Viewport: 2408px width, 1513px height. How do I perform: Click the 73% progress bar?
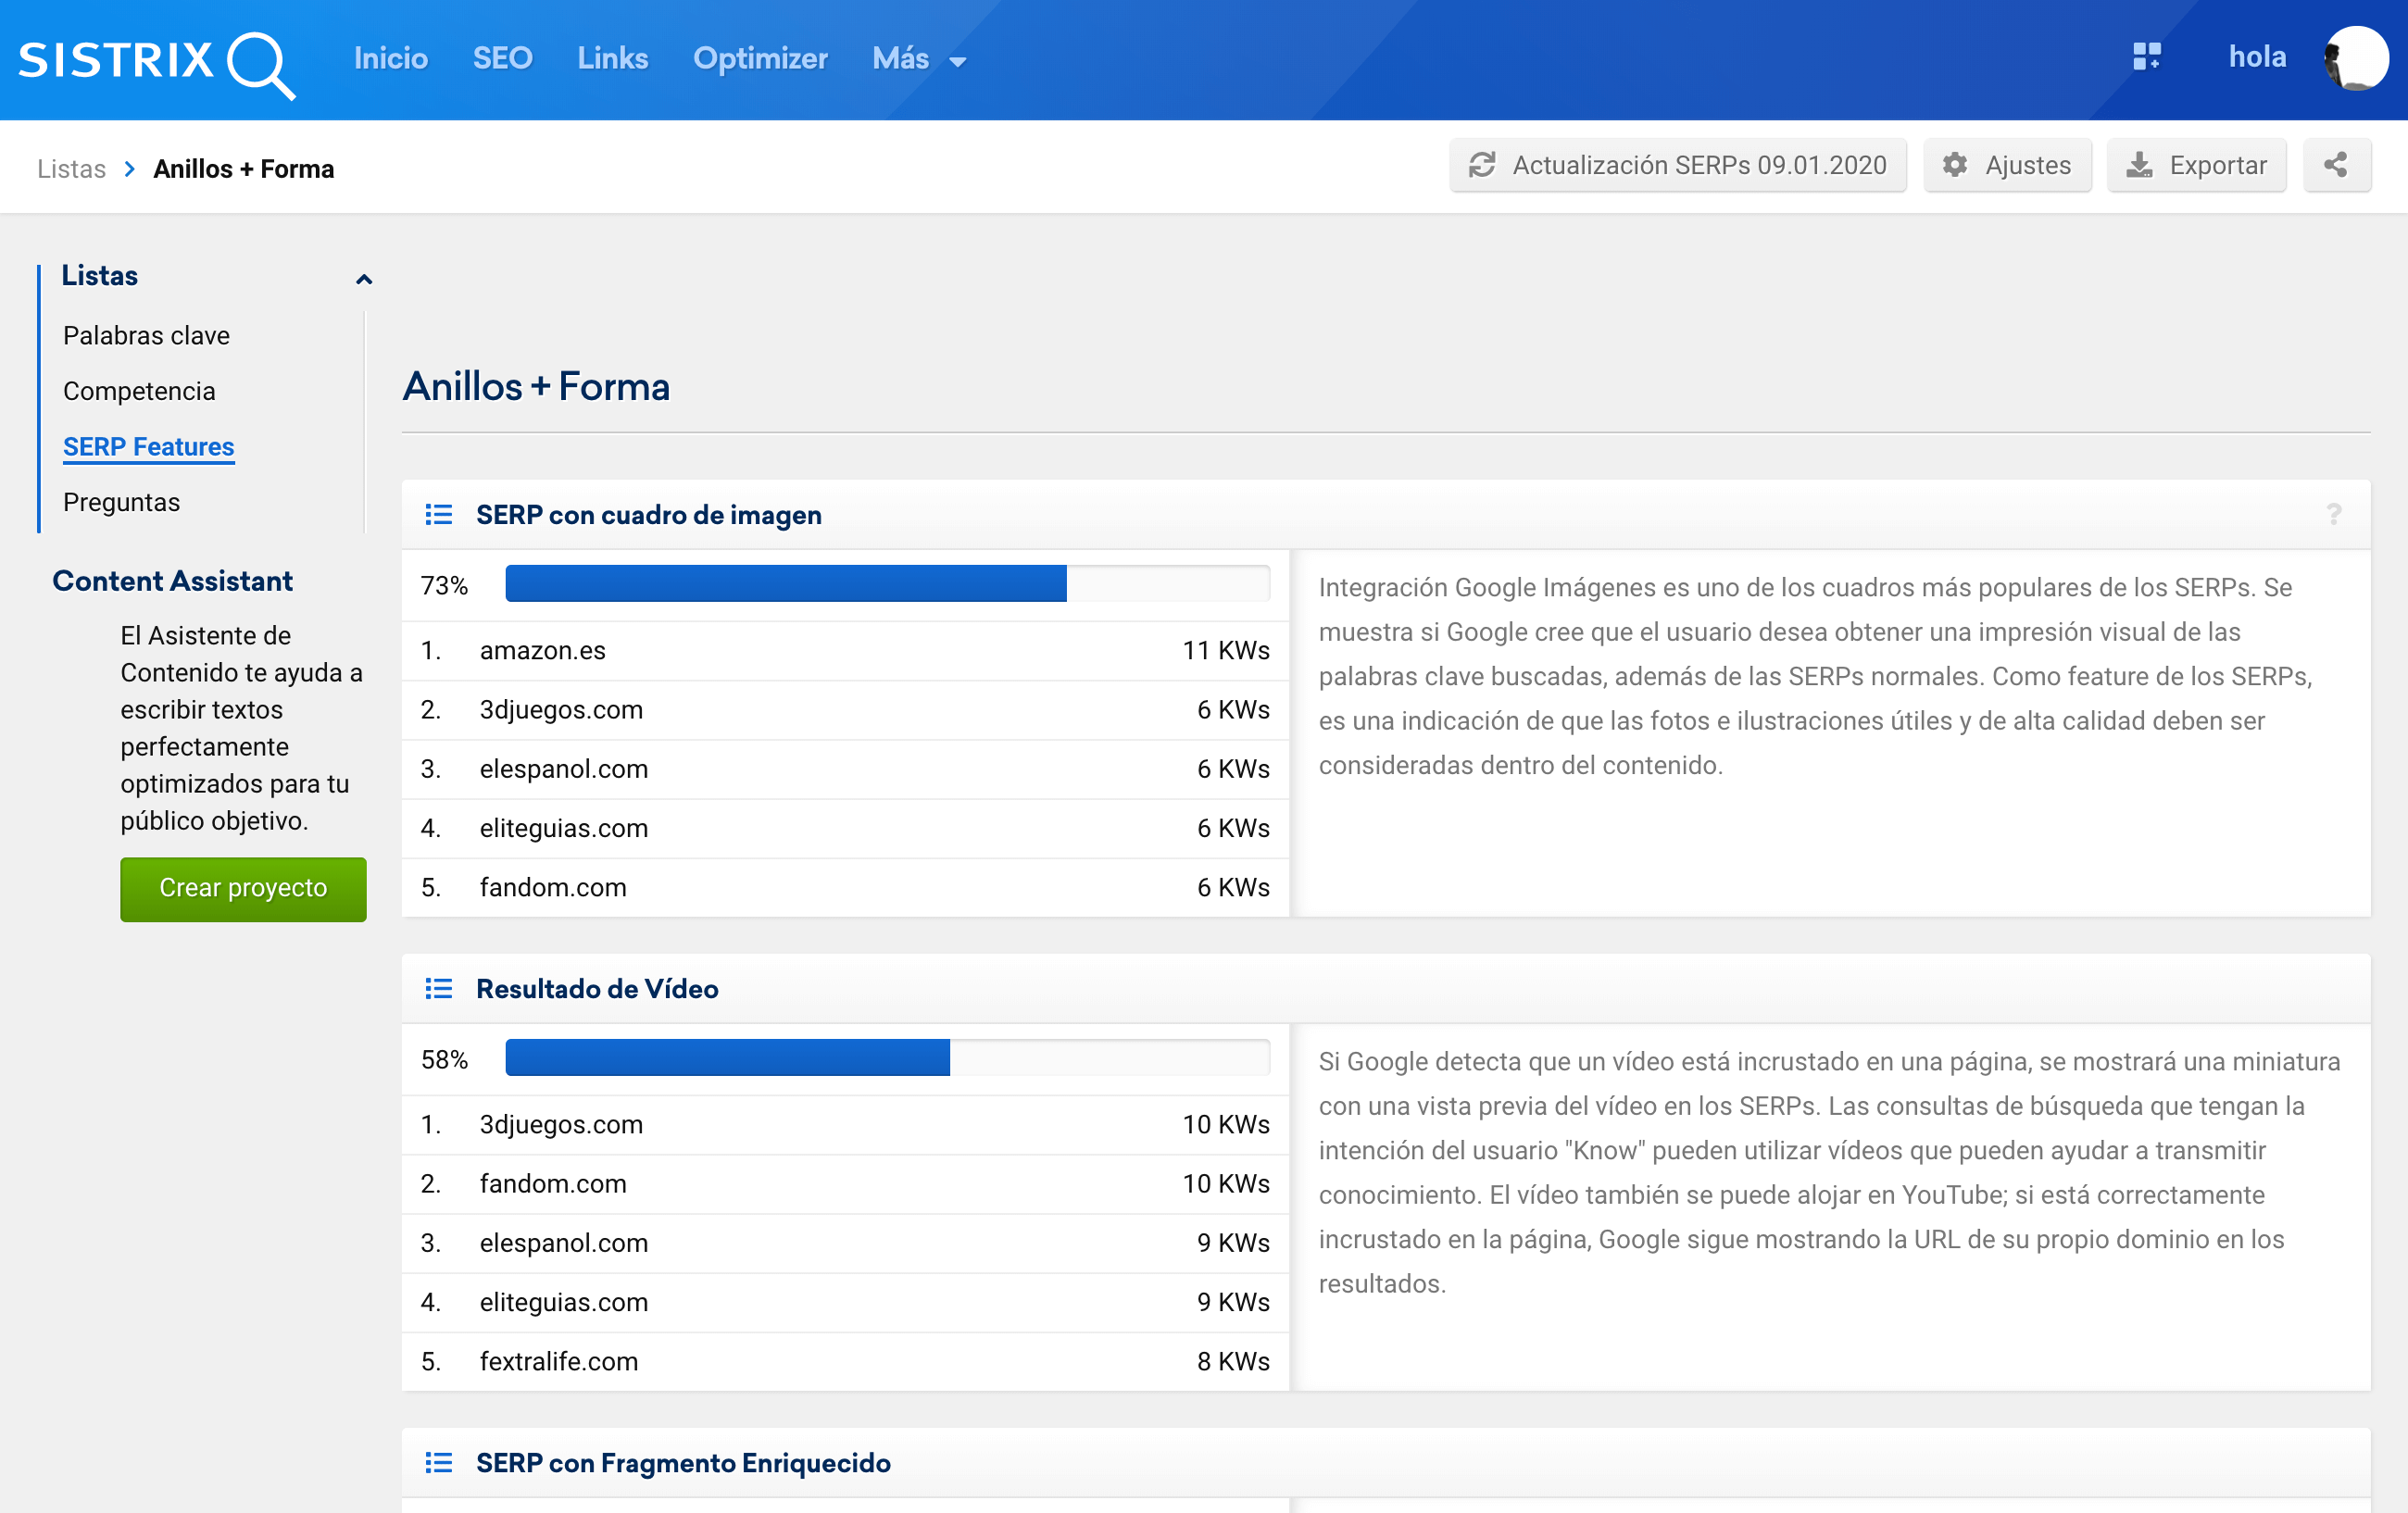click(x=887, y=584)
